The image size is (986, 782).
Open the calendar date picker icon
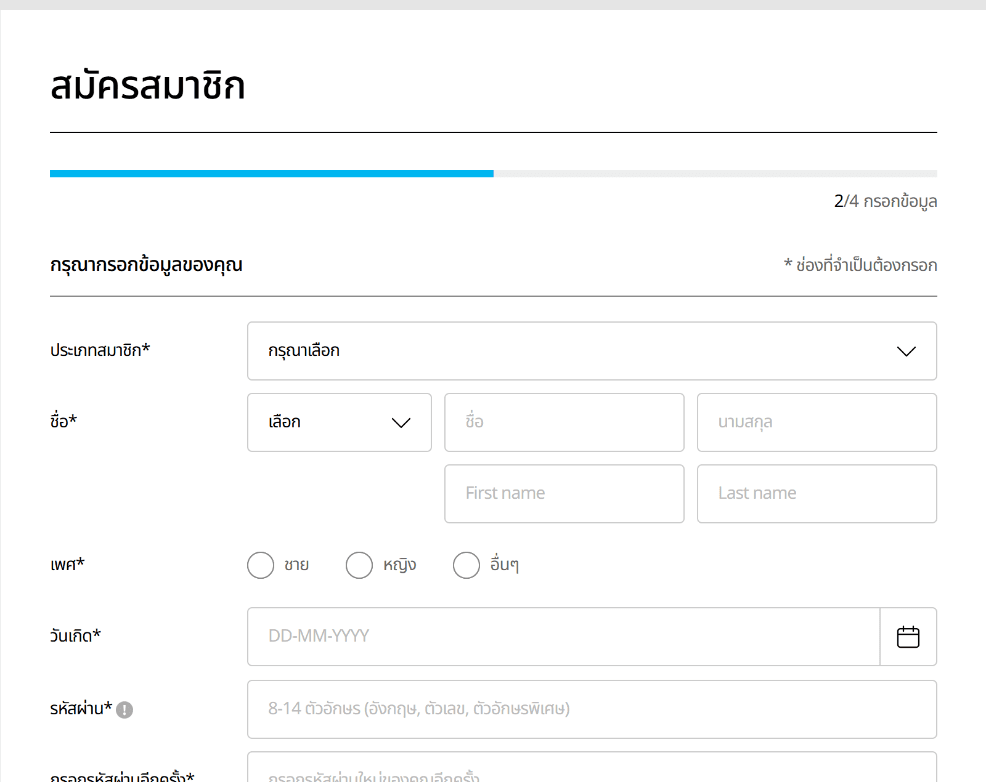click(907, 637)
